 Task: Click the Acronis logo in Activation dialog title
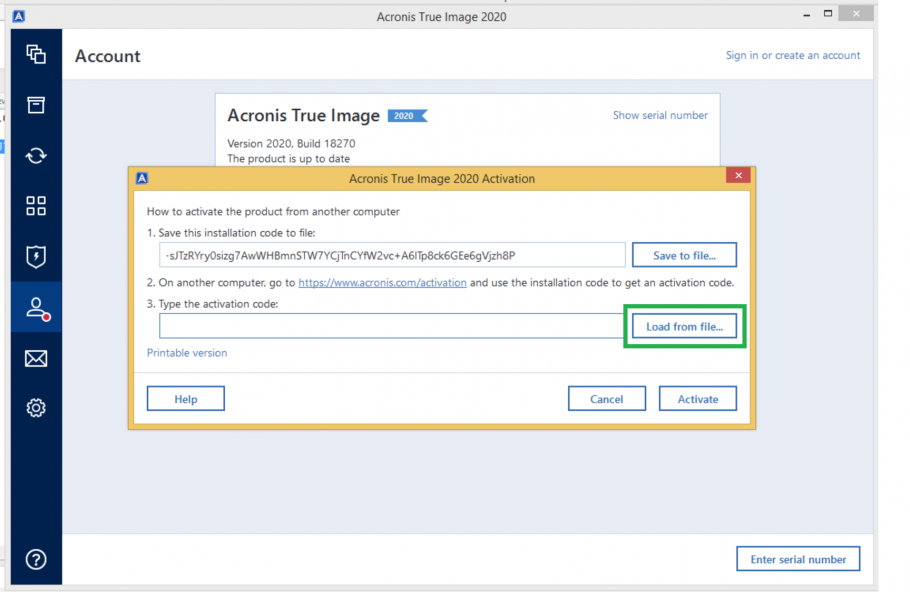tap(142, 178)
